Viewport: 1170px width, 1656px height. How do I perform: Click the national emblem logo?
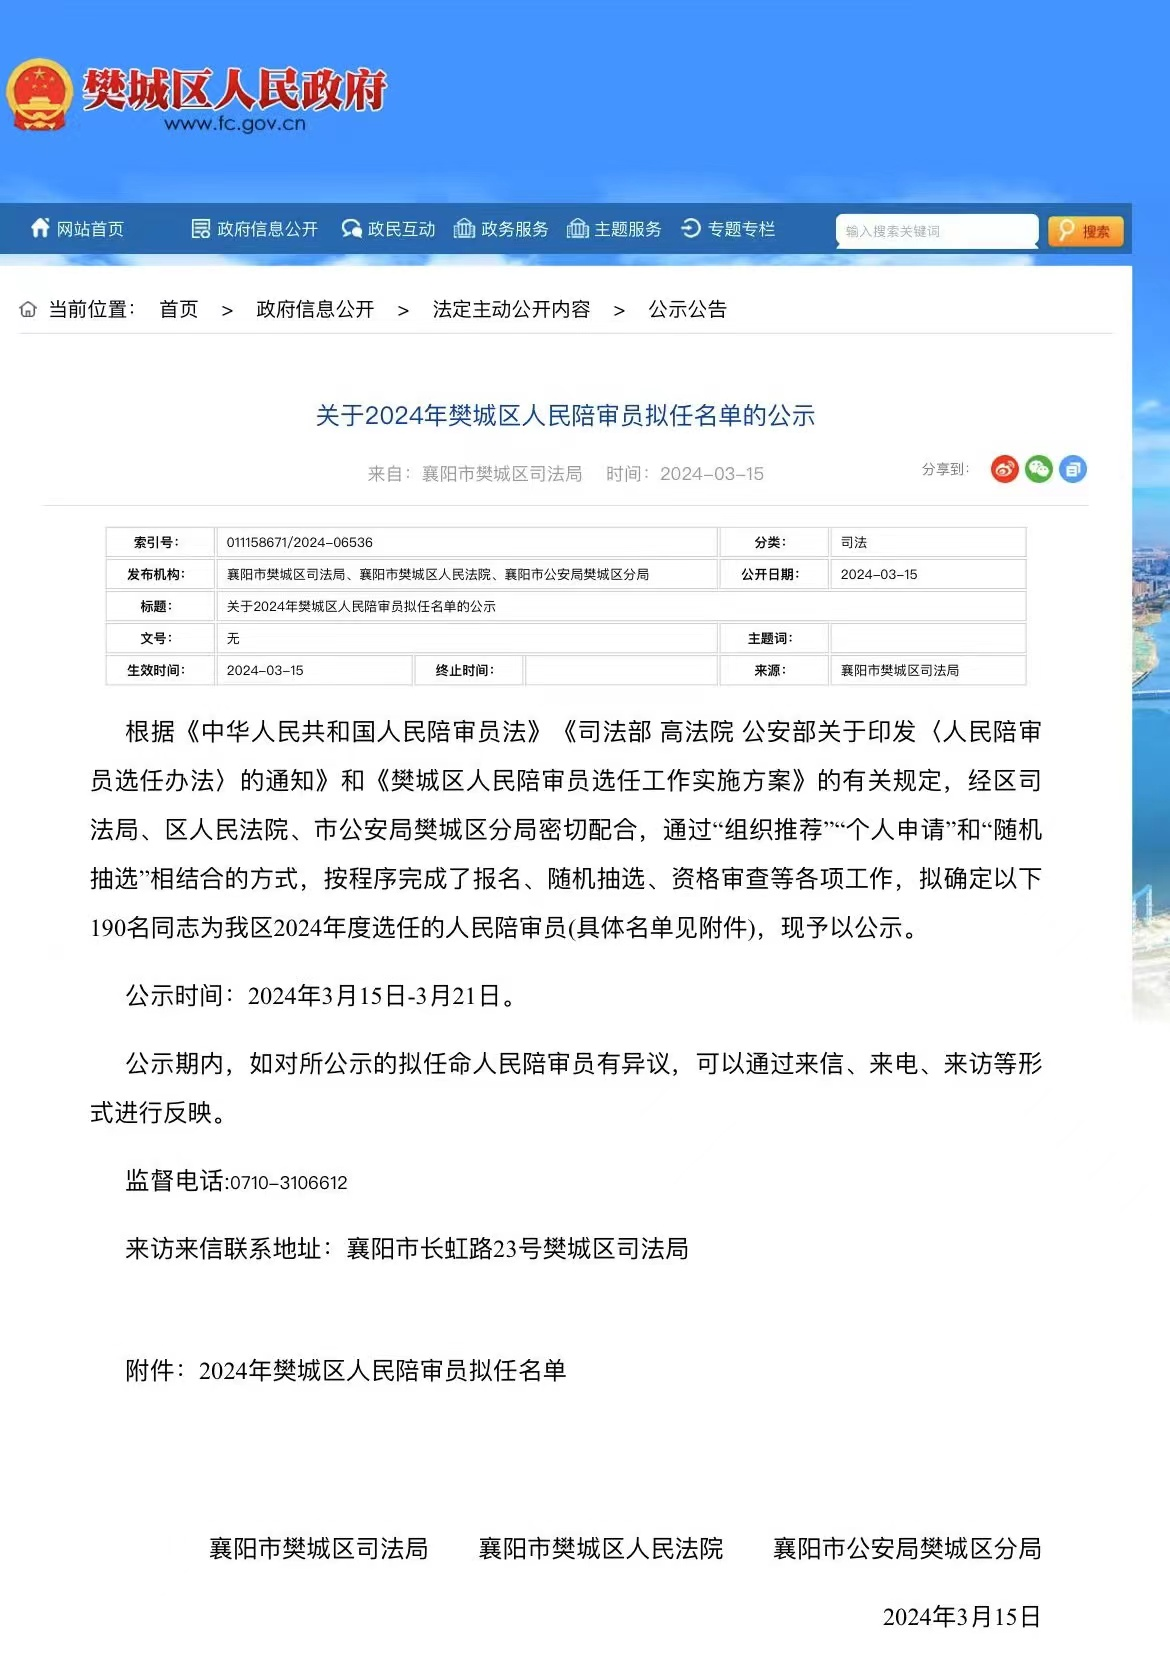(40, 95)
